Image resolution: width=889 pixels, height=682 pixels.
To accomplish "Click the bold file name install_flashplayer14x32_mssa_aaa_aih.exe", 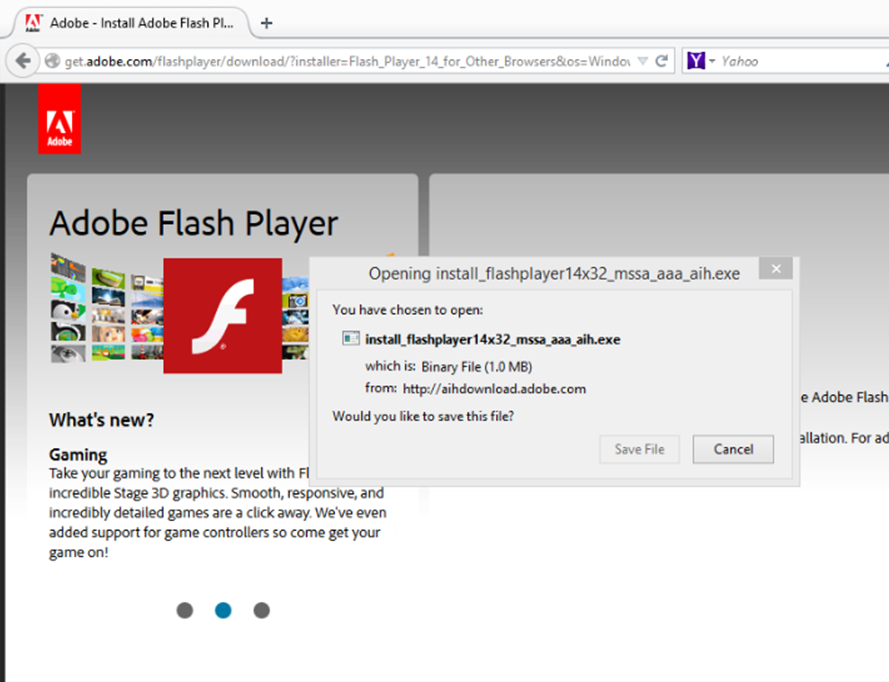I will [493, 340].
